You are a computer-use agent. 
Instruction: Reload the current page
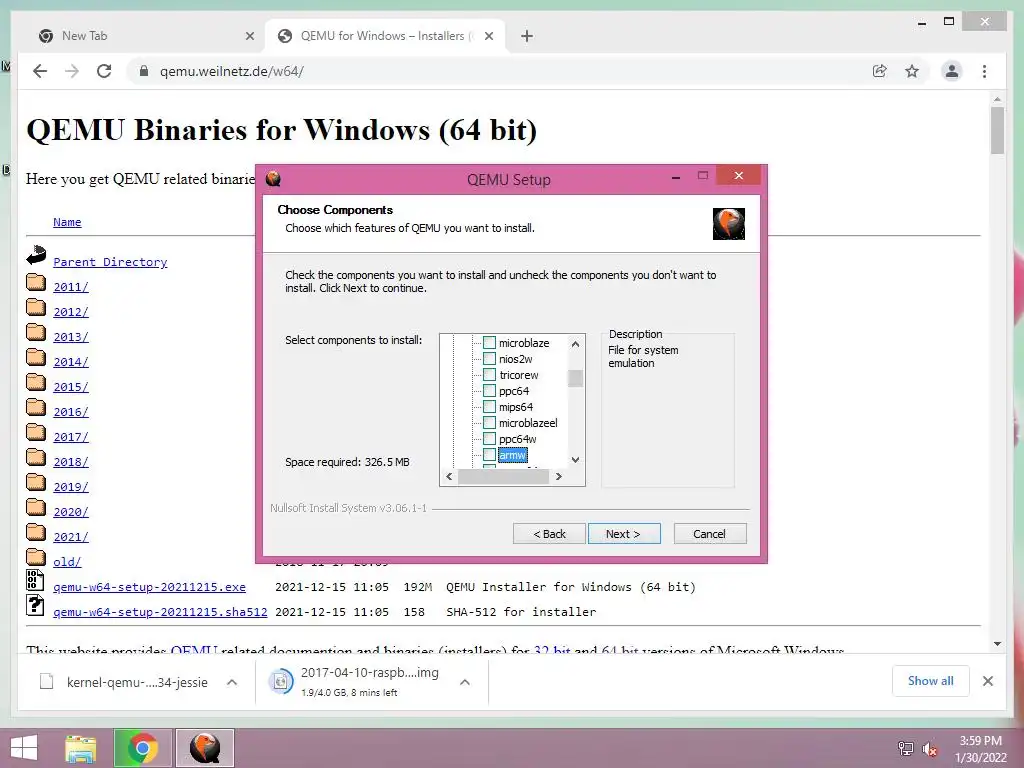coord(104,71)
